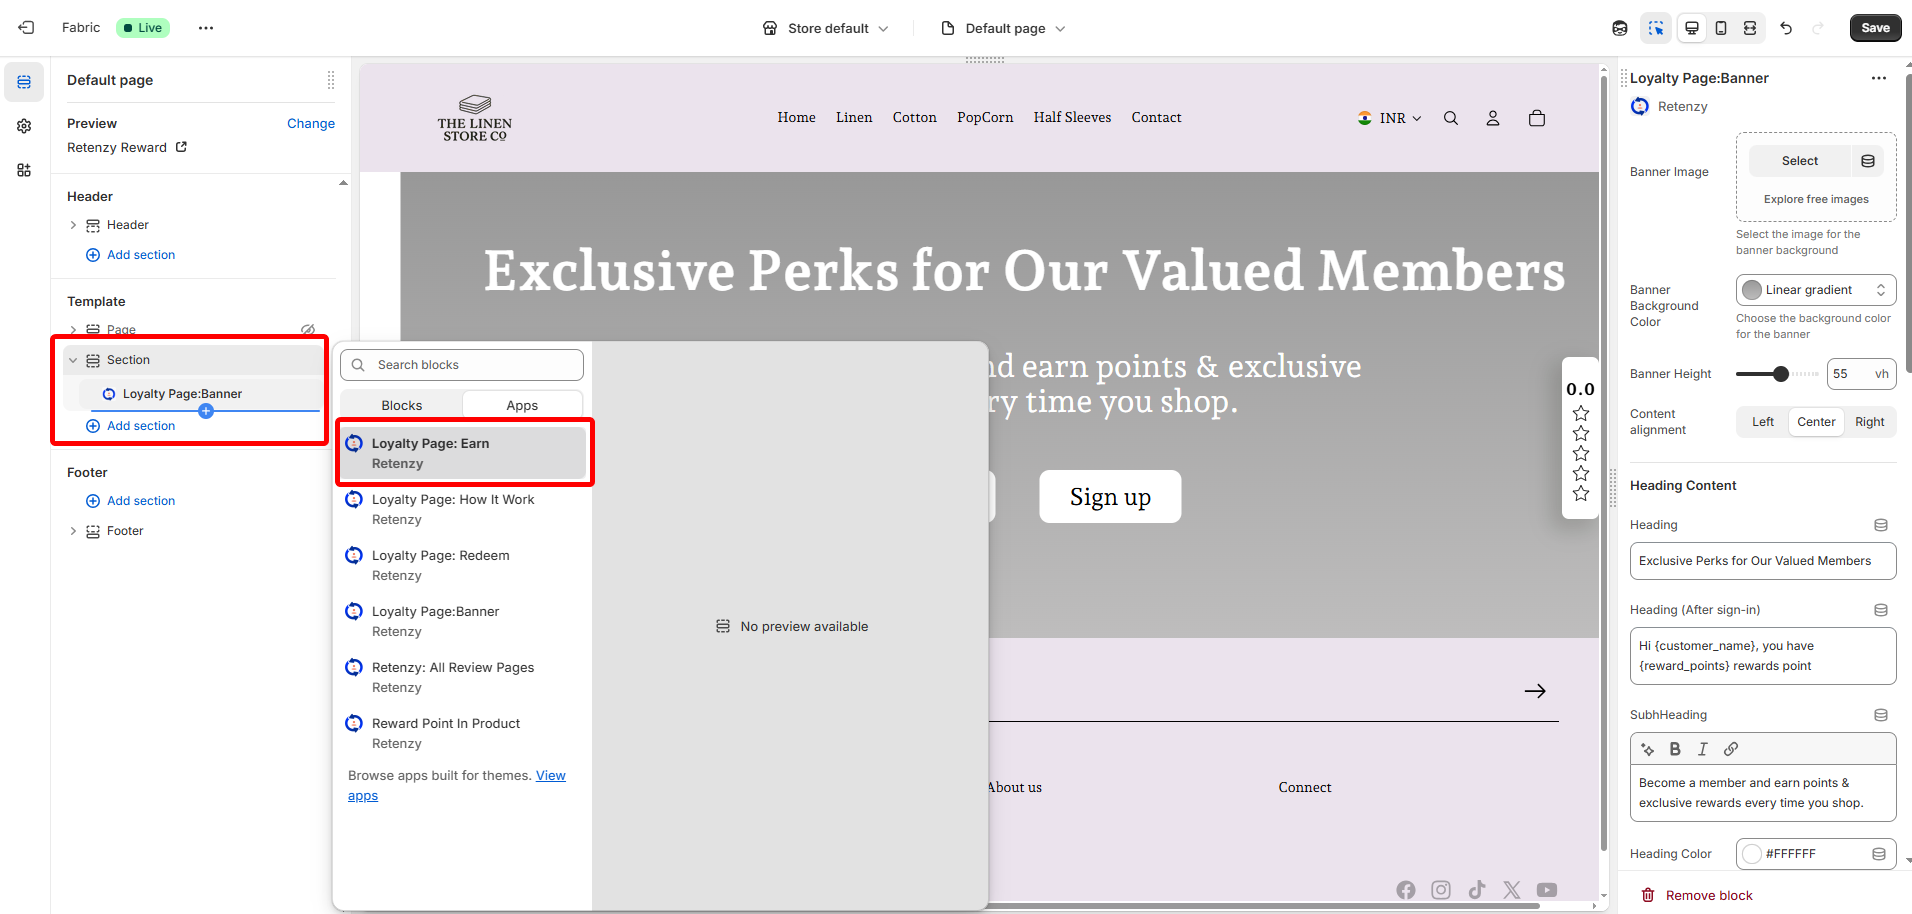Set content alignment to Right
1912x914 pixels.
coord(1869,422)
